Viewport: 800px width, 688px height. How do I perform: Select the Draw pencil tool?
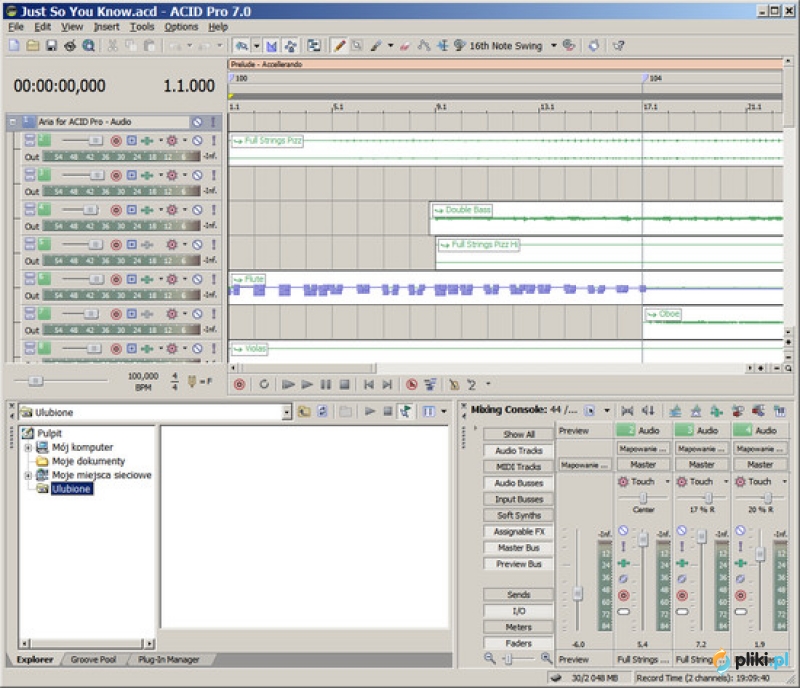tap(339, 45)
